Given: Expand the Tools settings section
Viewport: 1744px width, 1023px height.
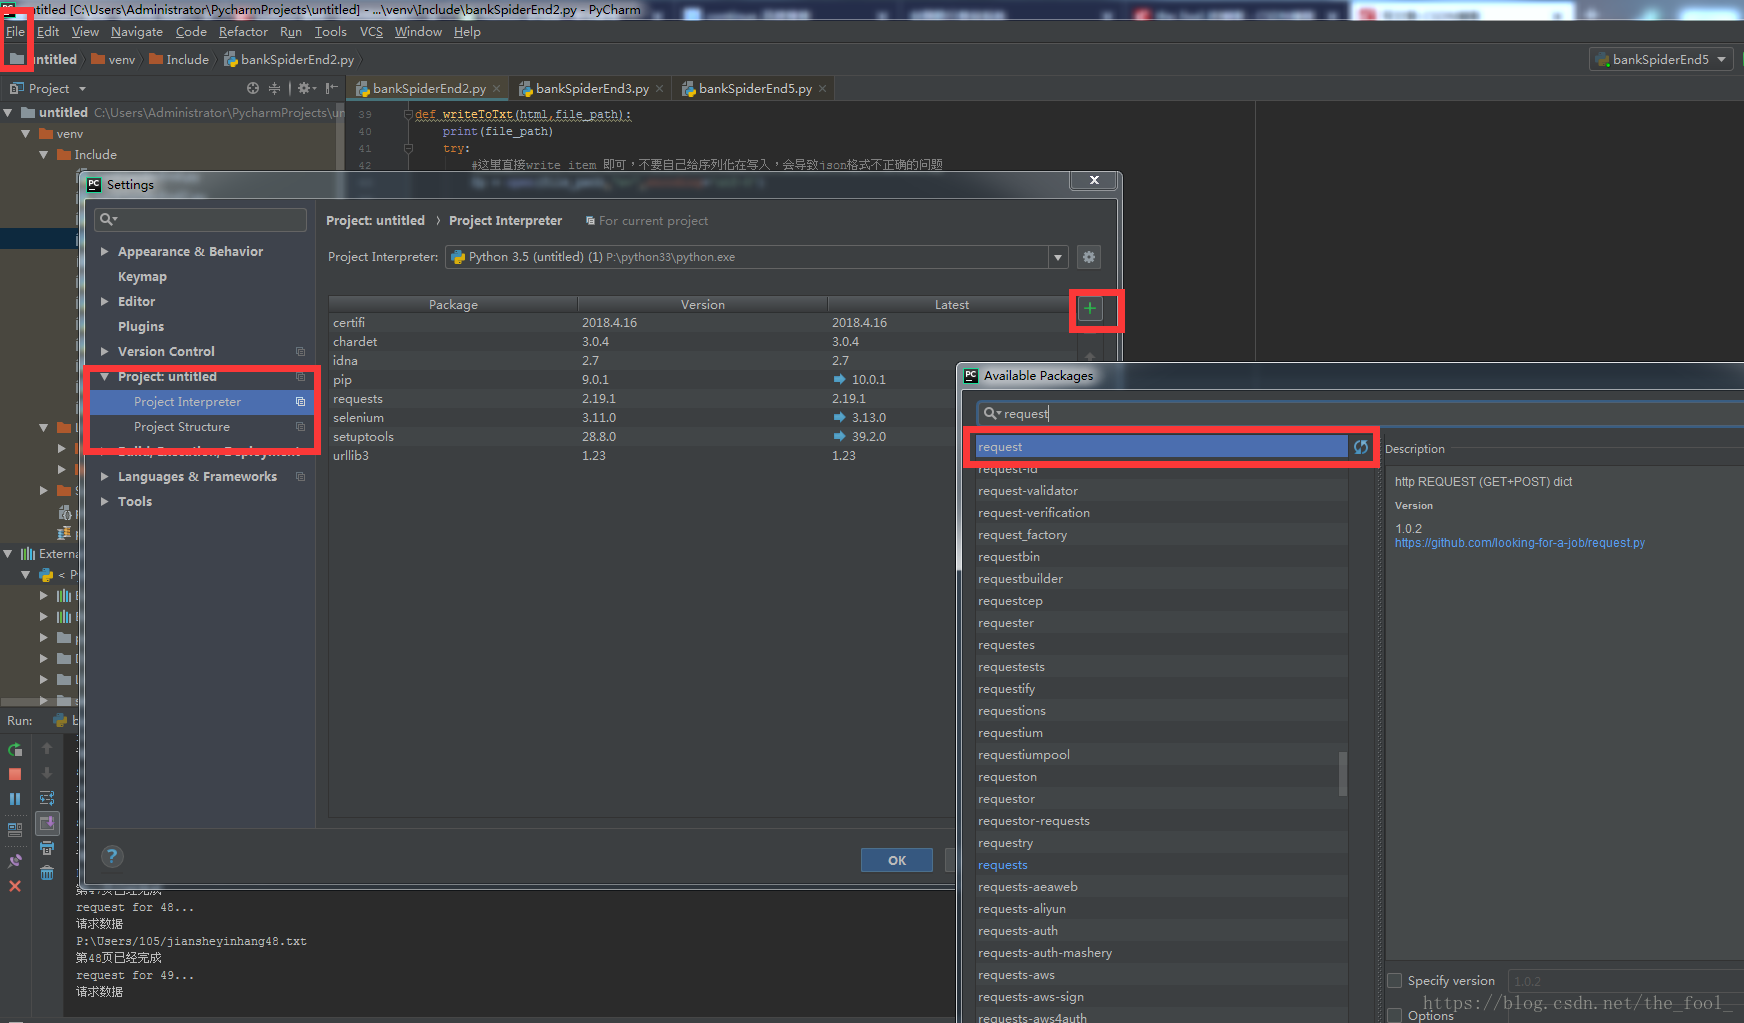Looking at the screenshot, I should click(x=104, y=502).
